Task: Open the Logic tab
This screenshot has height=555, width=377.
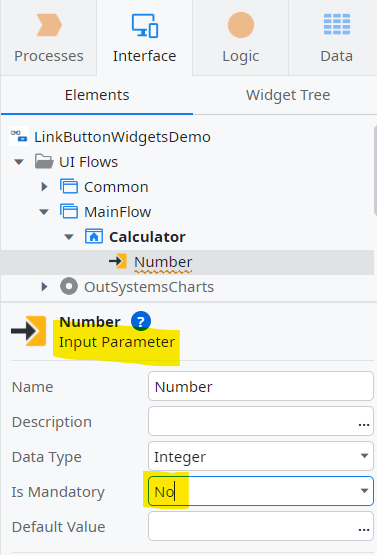Action: 241,38
